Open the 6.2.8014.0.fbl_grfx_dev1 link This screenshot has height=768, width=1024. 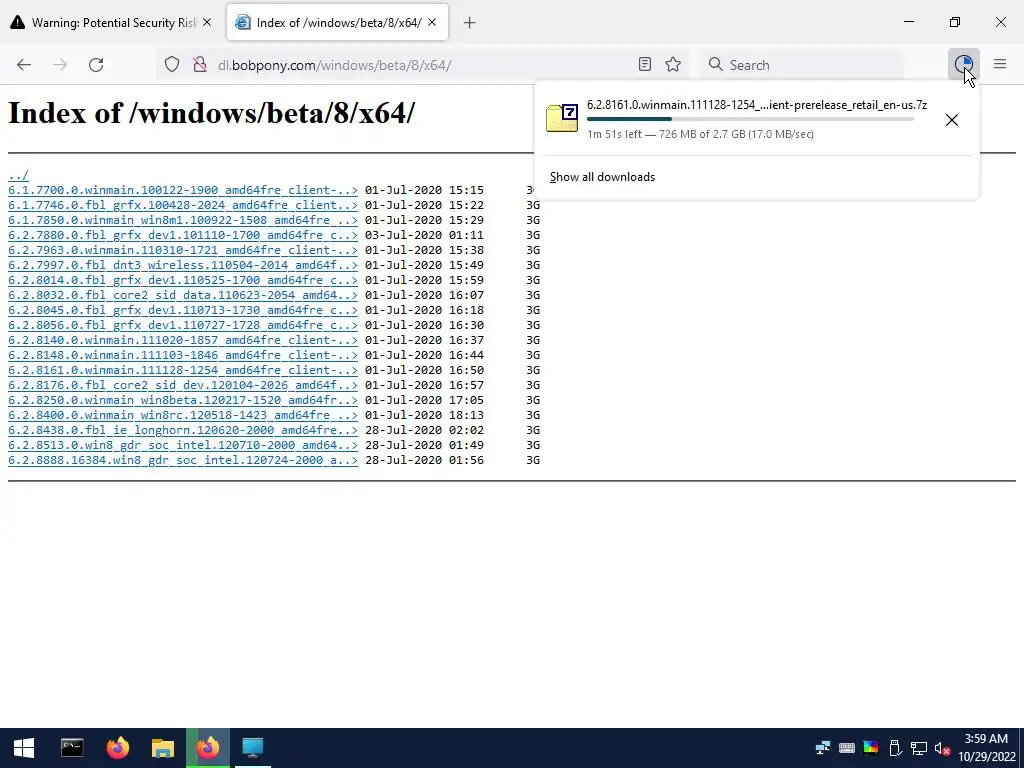[183, 280]
